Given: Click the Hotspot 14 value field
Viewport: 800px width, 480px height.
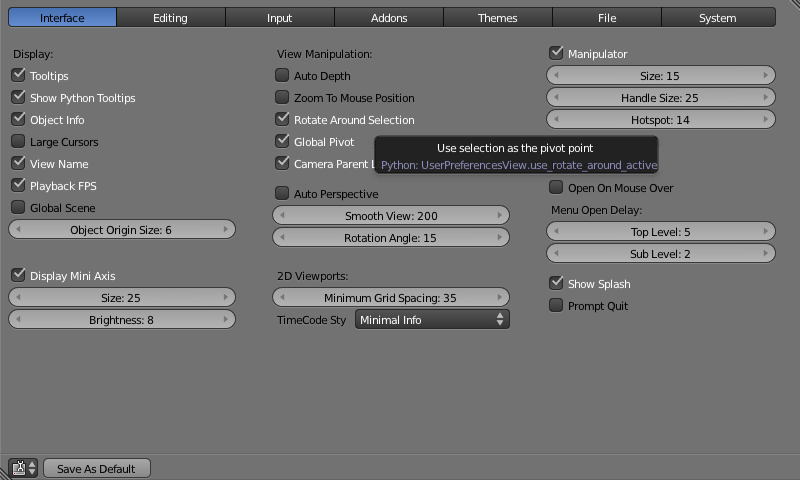Looking at the screenshot, I should pyautogui.click(x=660, y=120).
